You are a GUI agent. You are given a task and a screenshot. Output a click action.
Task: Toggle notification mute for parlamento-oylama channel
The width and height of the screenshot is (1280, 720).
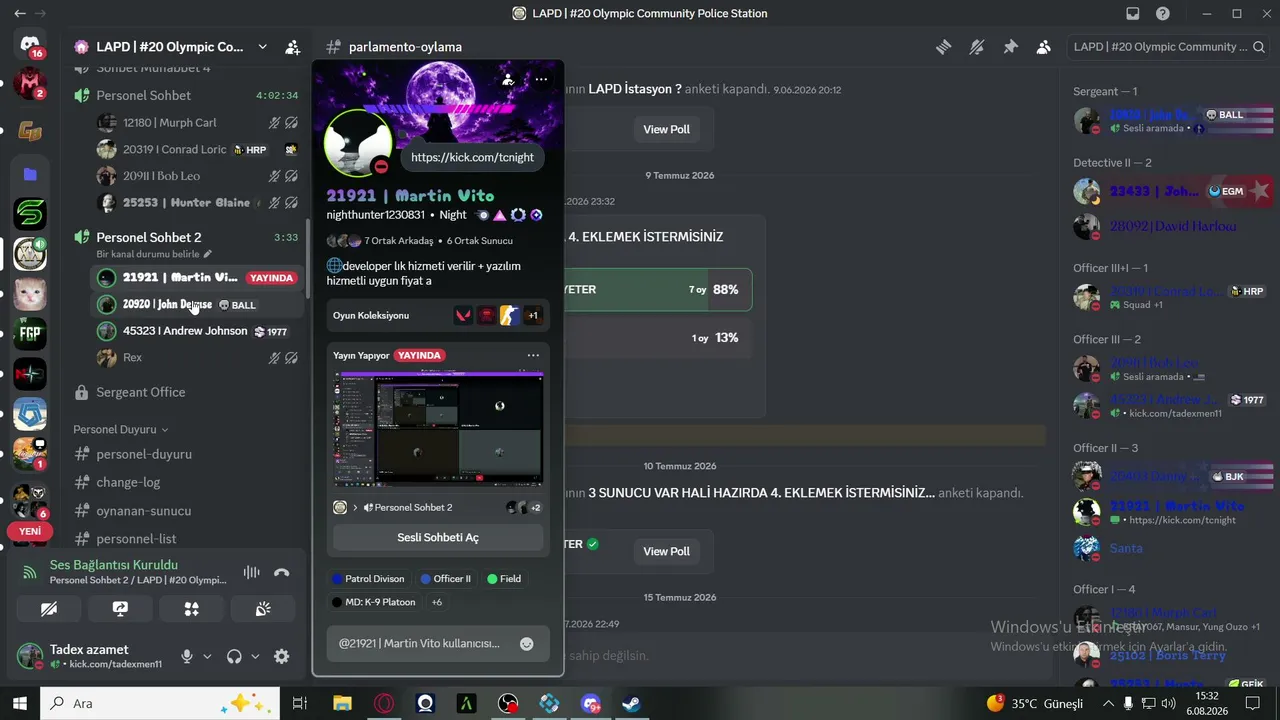977,47
